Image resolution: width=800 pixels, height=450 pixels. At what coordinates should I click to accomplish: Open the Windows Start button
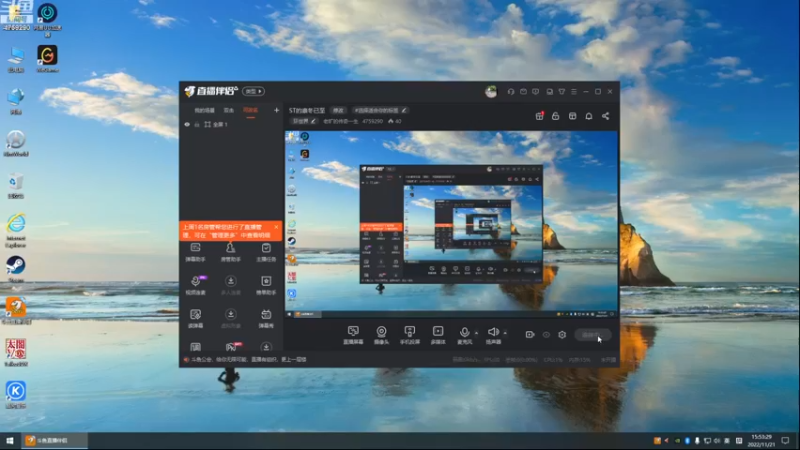click(10, 440)
